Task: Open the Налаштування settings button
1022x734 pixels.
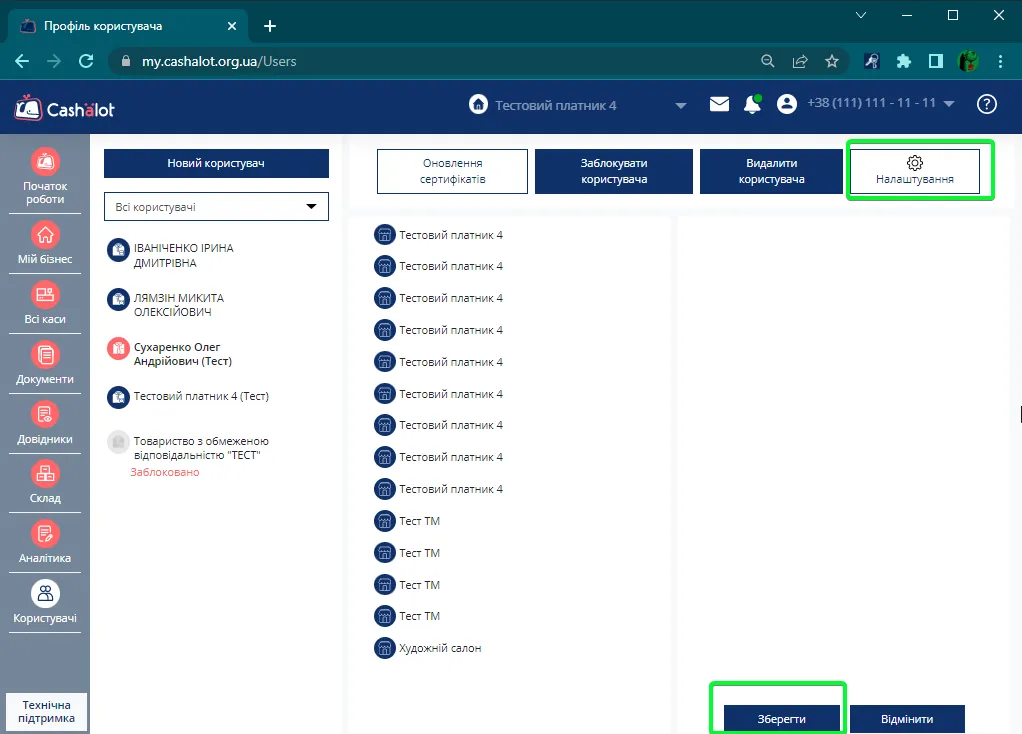Action: 914,171
